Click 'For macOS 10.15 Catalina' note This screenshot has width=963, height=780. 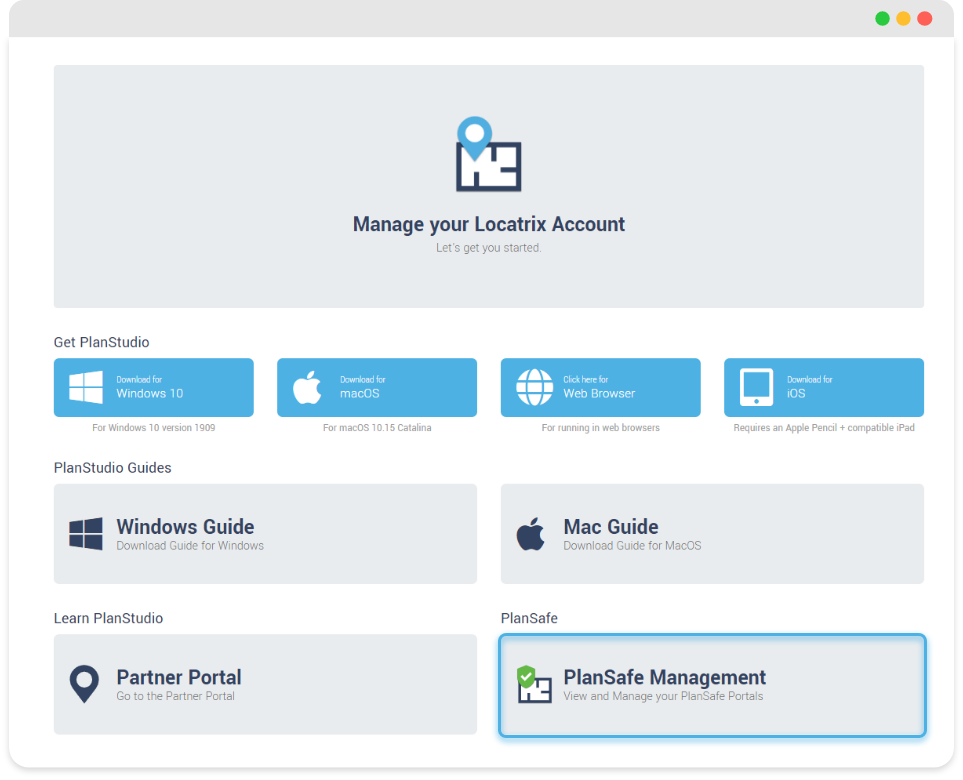click(377, 427)
